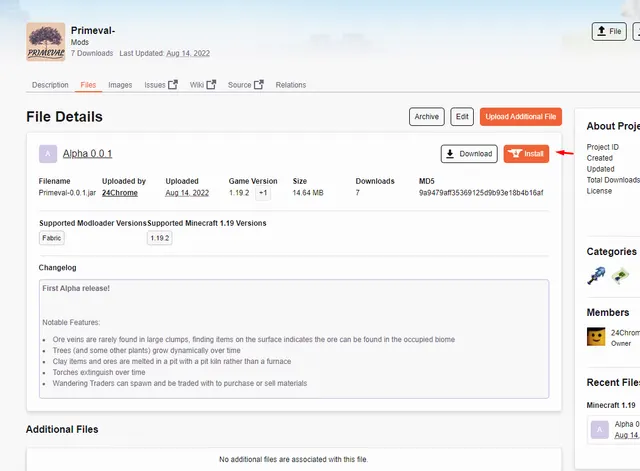This screenshot has width=640, height=471.
Task: Download the Alpha 0.0.1 file
Action: [x=469, y=154]
